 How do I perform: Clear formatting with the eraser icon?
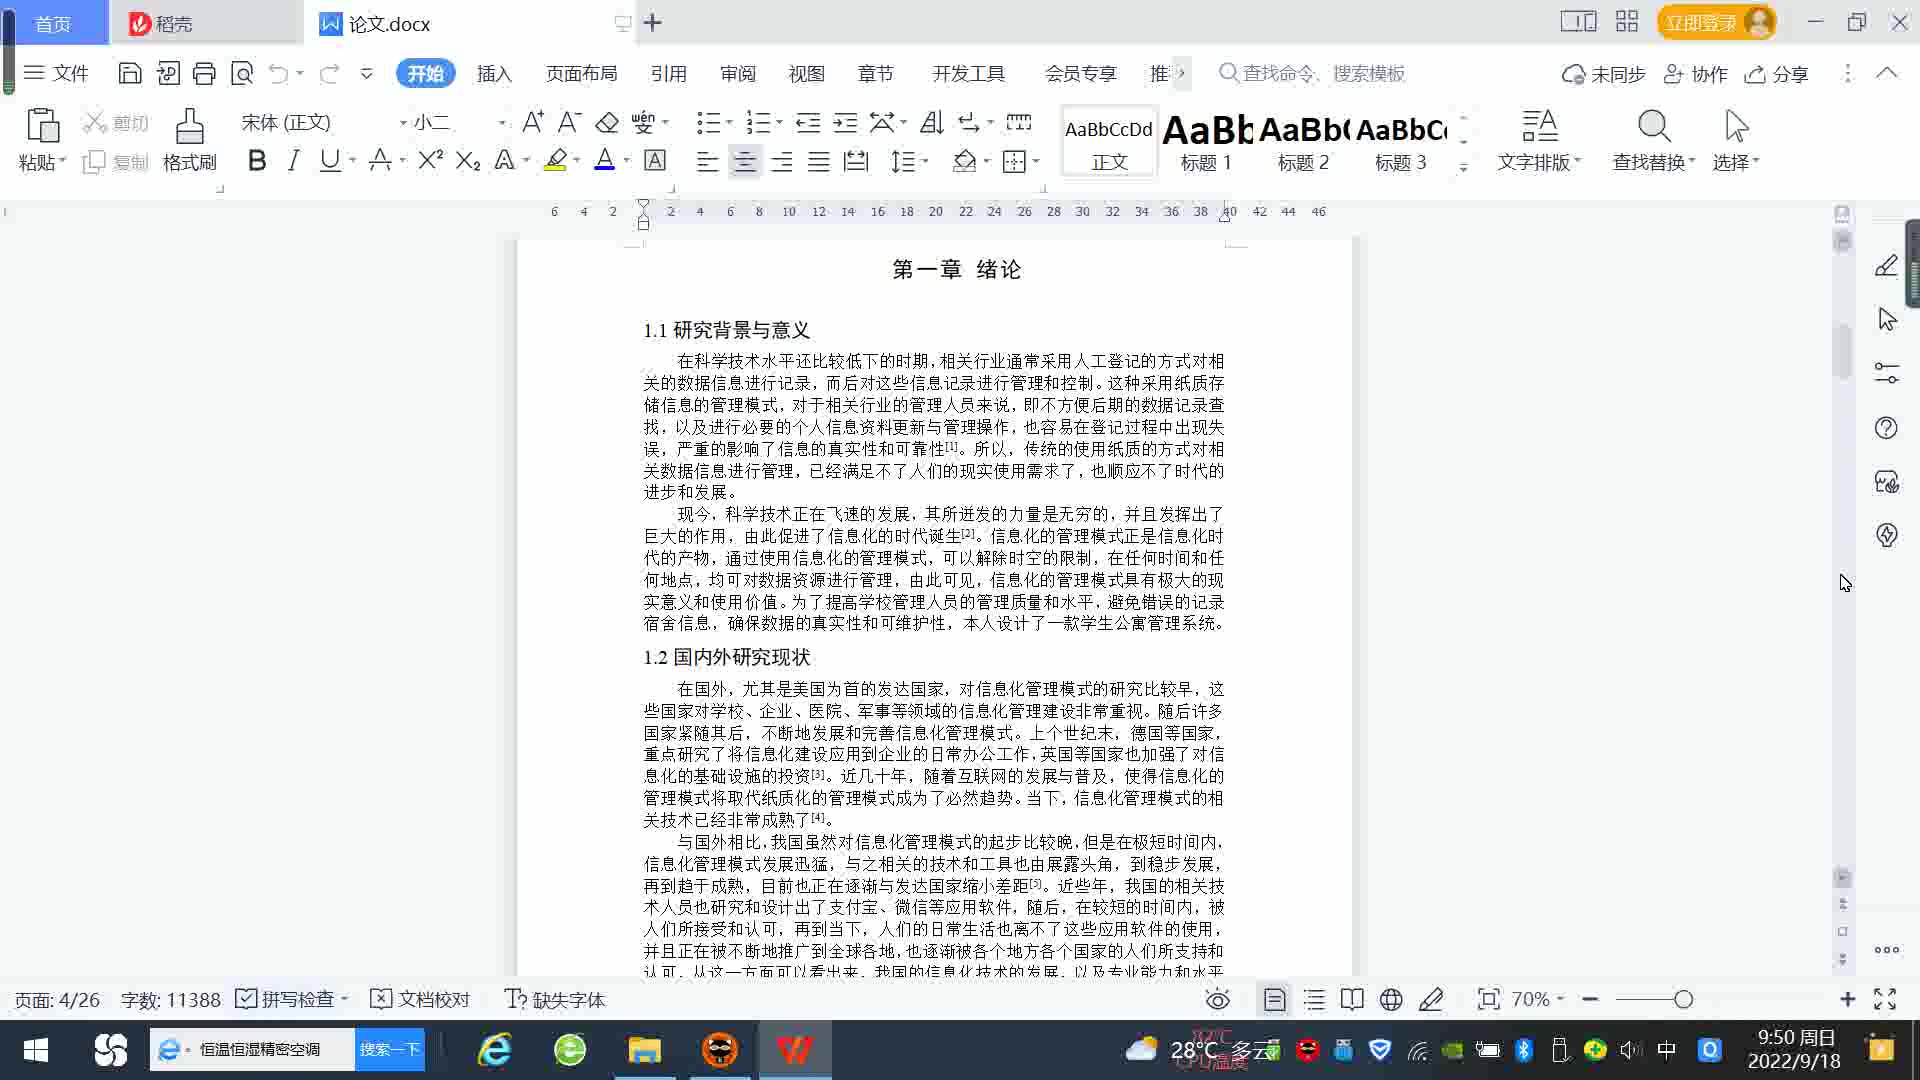click(607, 122)
